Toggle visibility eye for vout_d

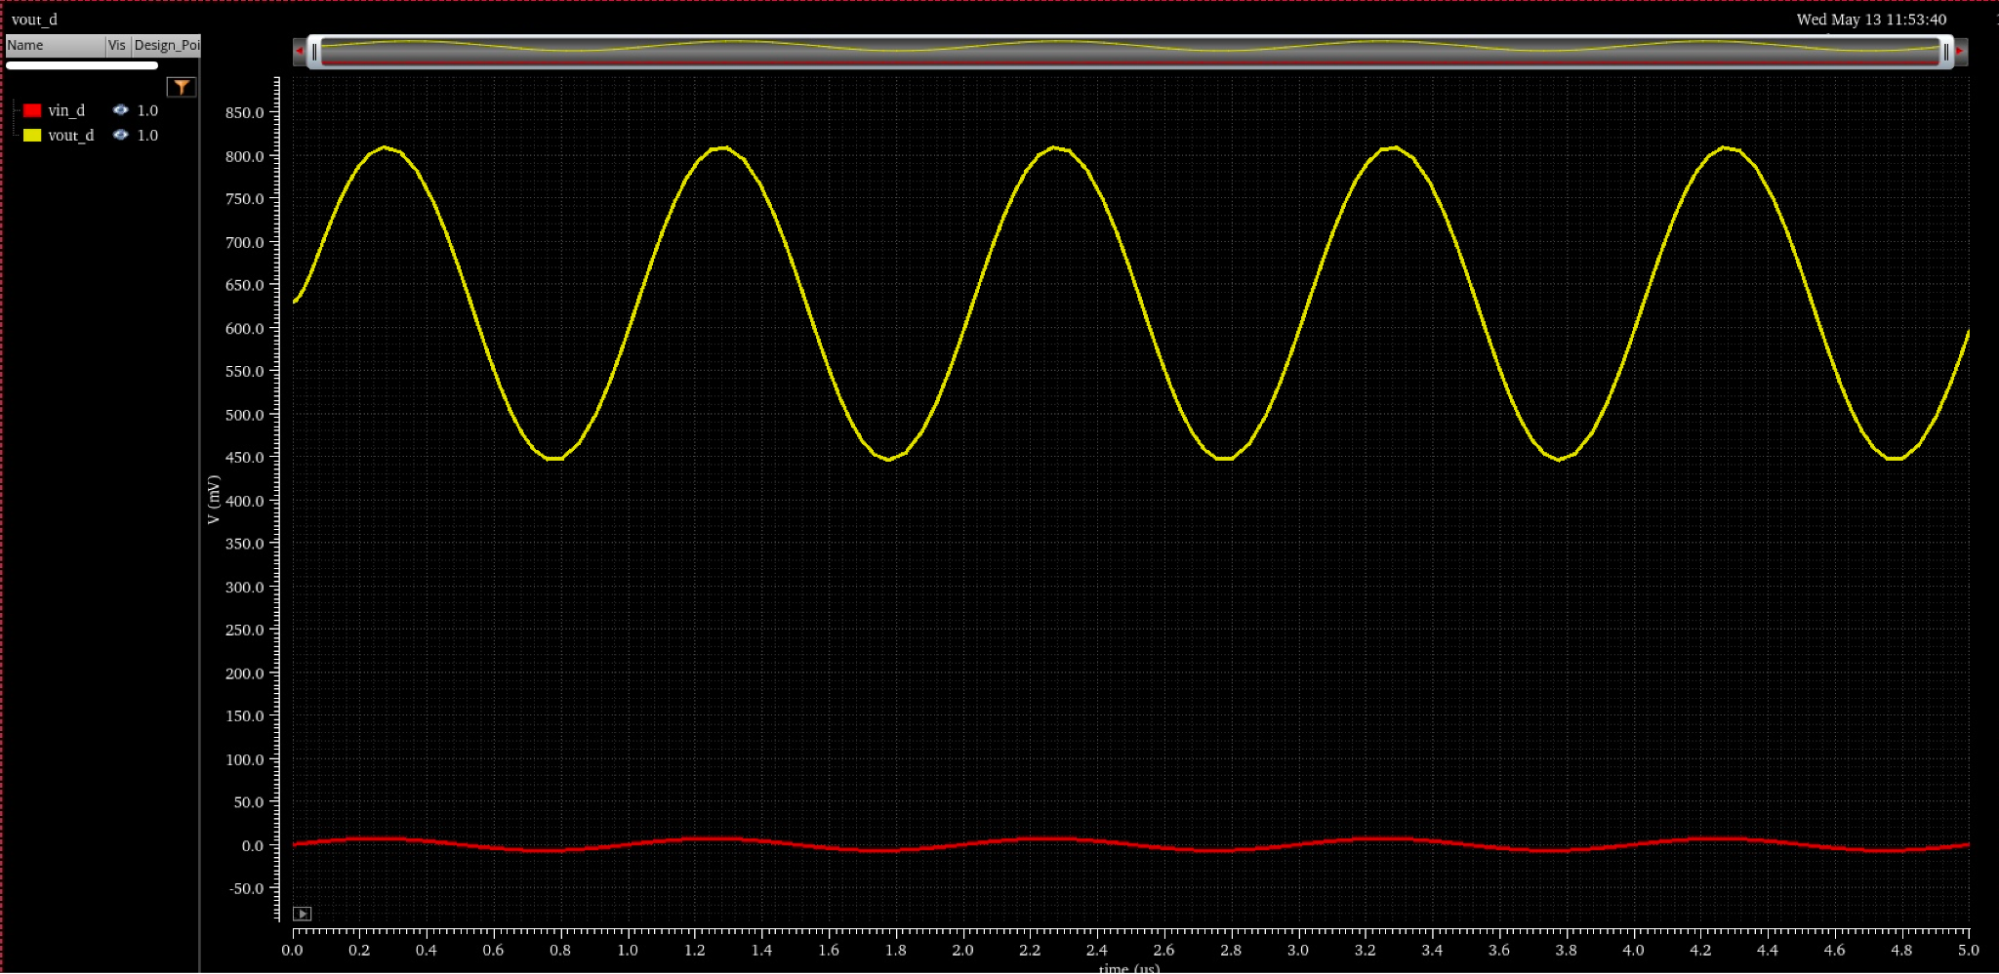(x=121, y=135)
